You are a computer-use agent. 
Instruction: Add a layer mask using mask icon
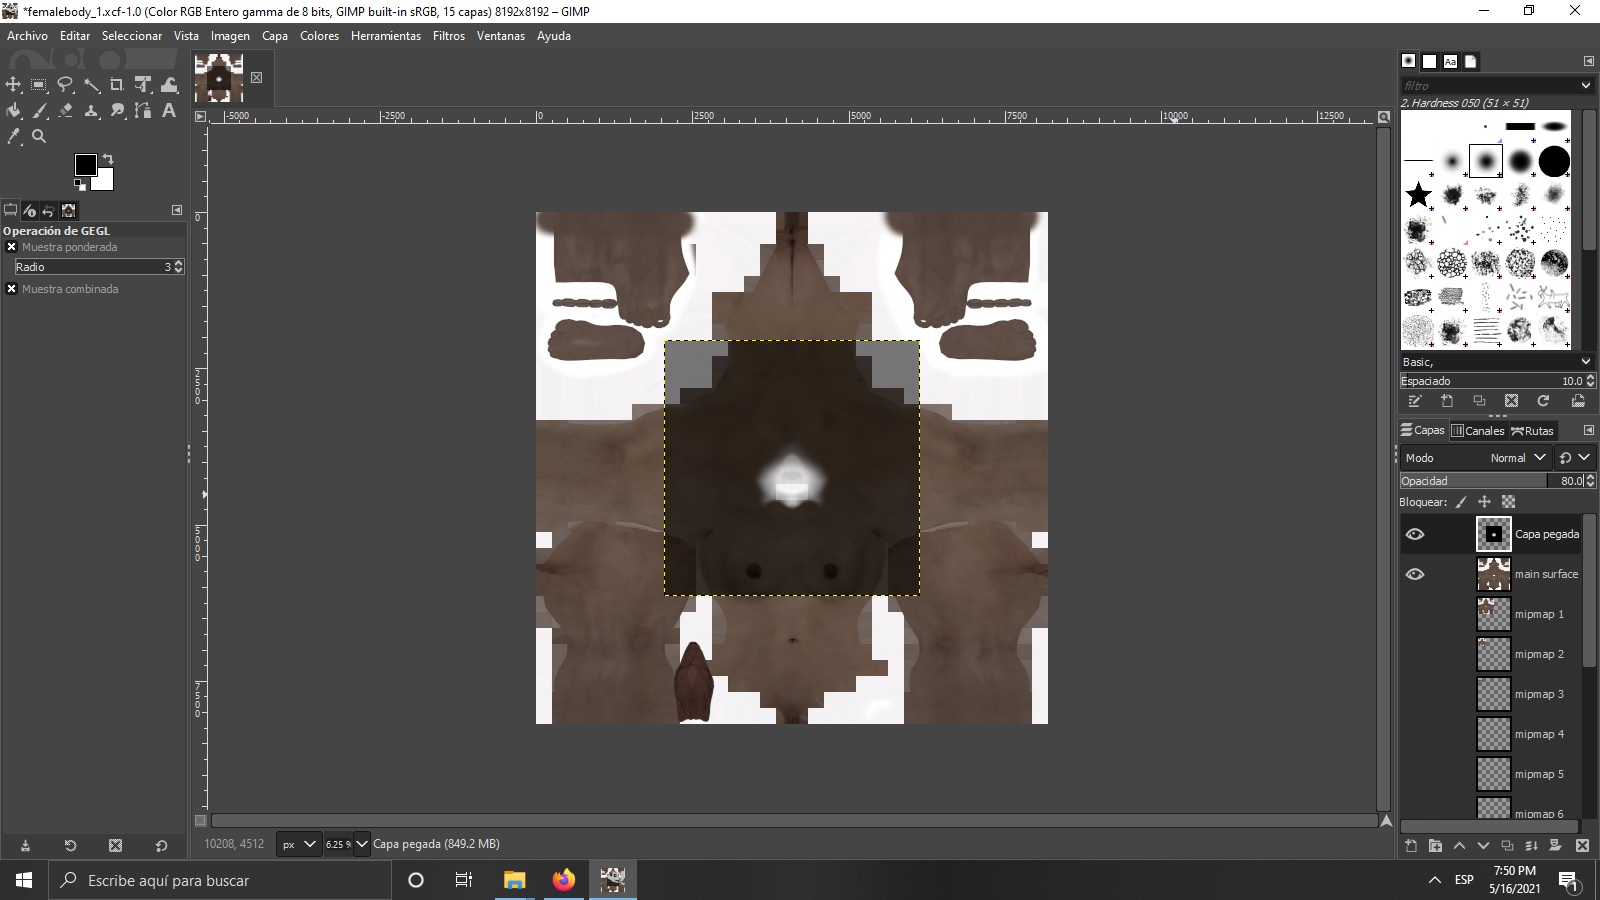(1555, 846)
